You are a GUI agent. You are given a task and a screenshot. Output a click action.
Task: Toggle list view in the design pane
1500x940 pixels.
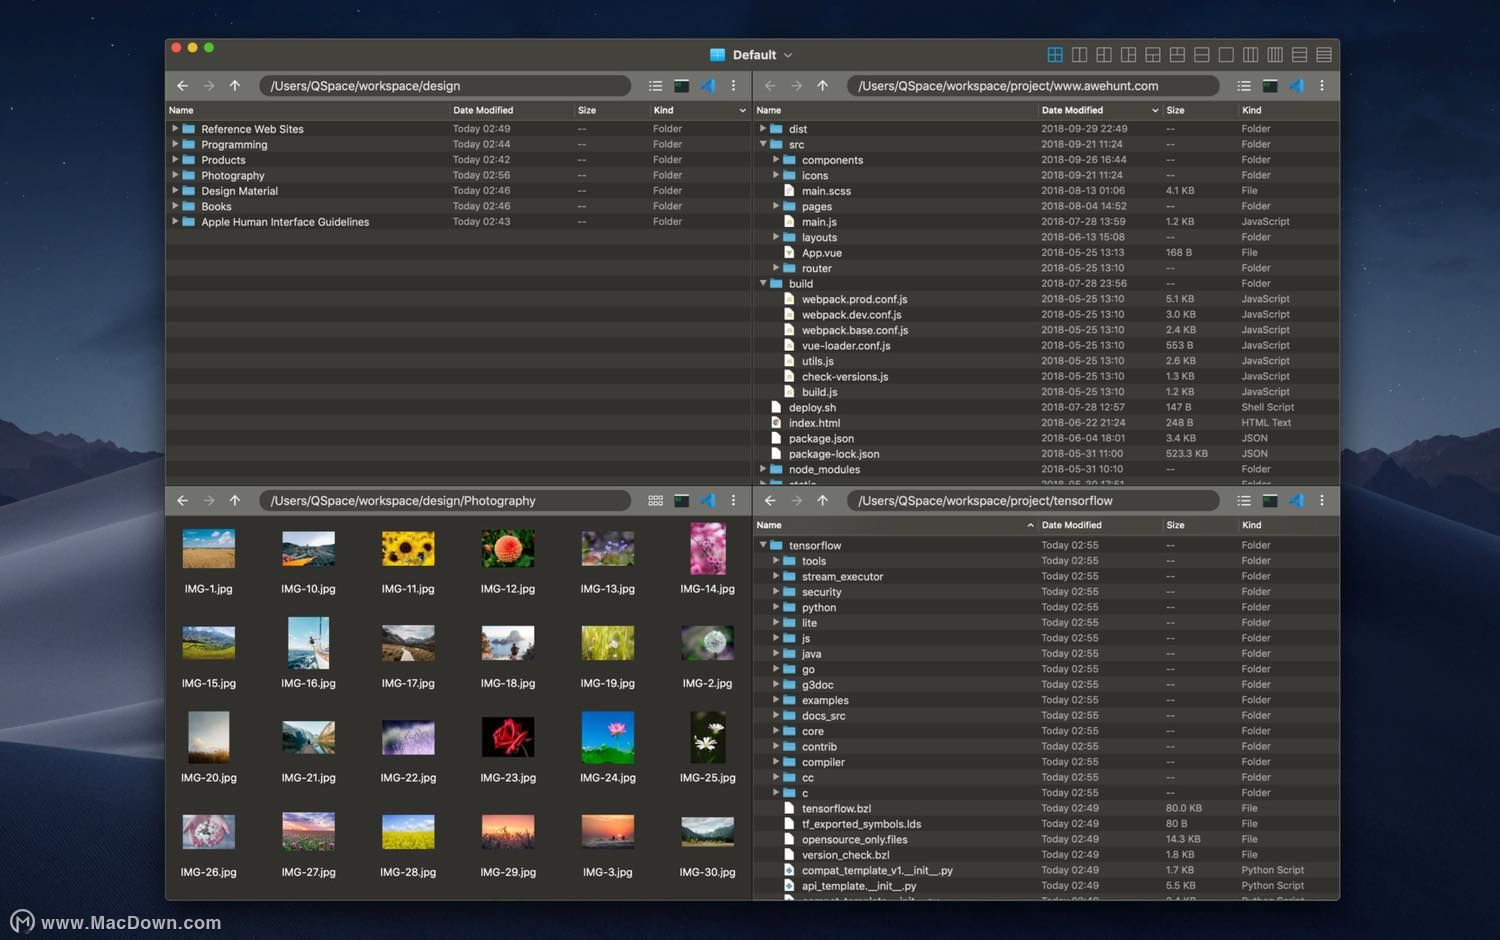656,86
